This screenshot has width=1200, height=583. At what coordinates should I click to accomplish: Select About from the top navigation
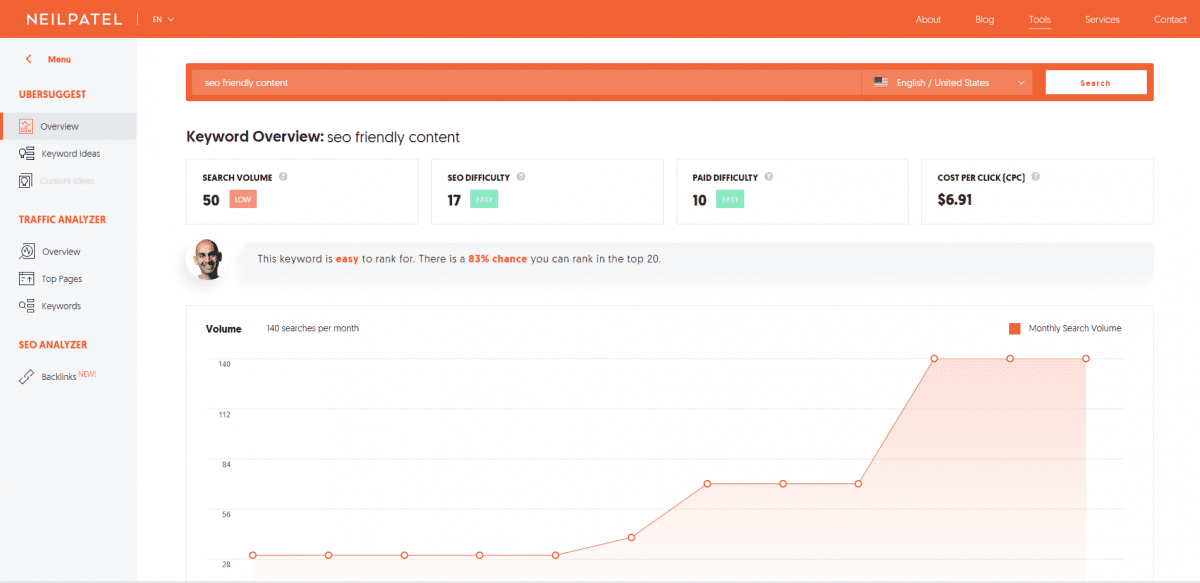click(x=928, y=19)
